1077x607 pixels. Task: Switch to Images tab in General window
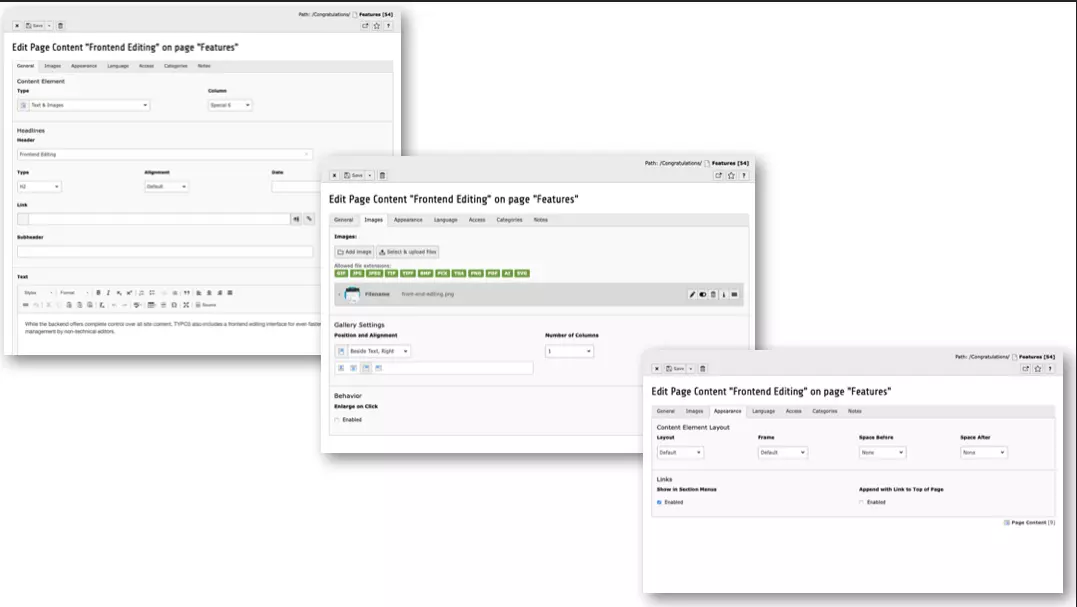tap(52, 66)
